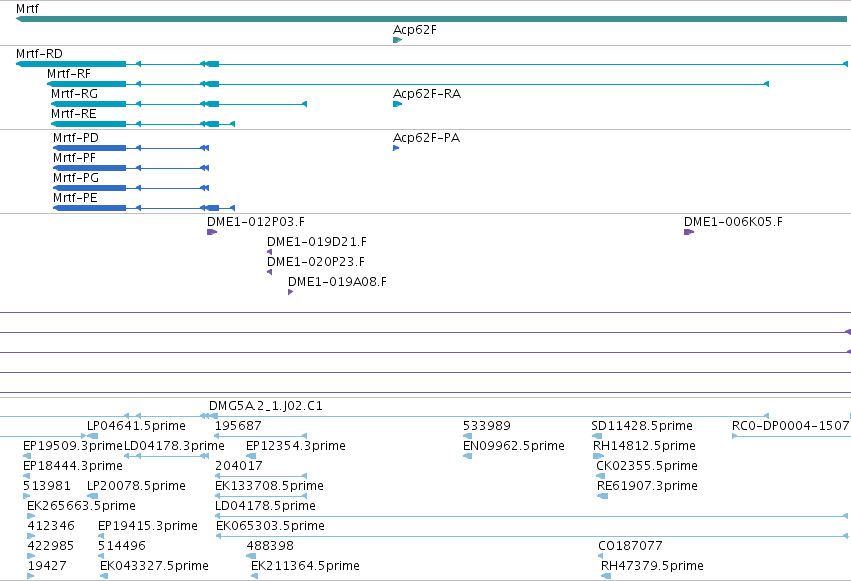Select the EP18444.3prime EST

point(73,466)
